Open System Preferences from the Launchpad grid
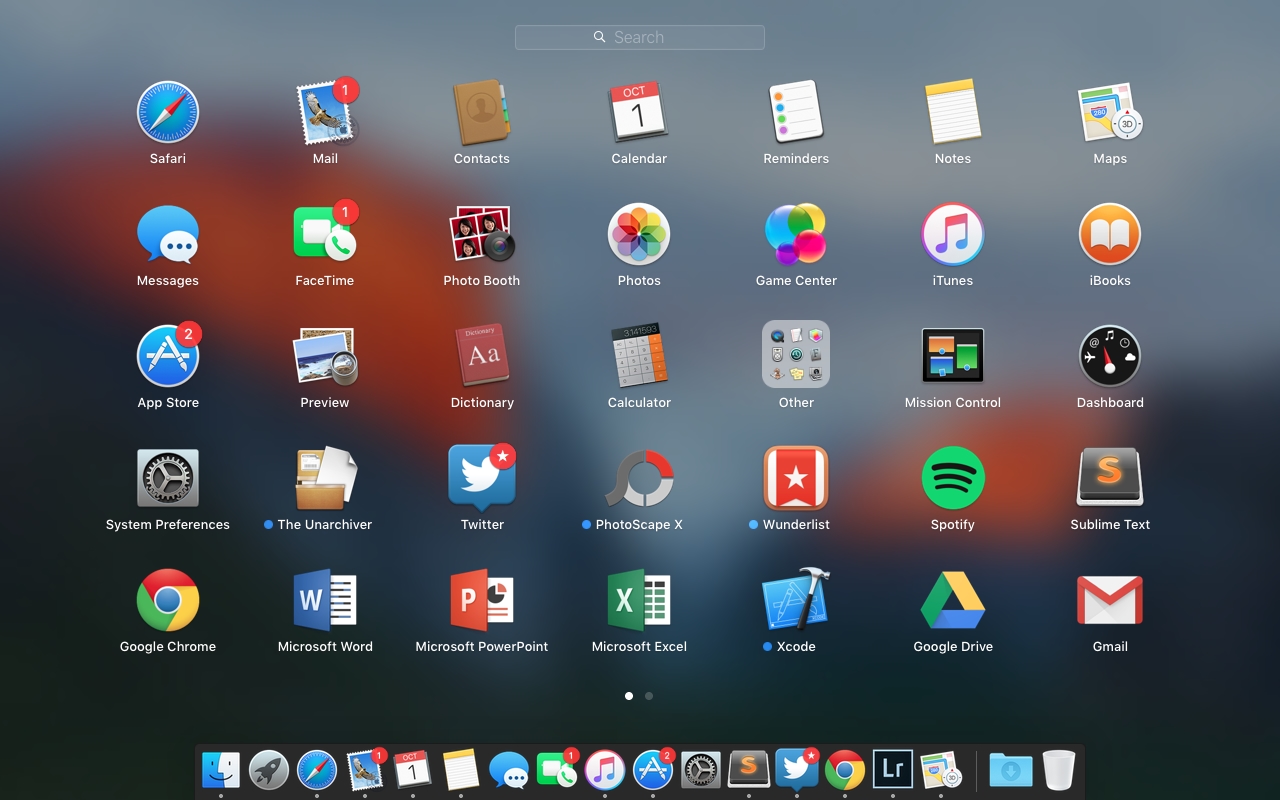The image size is (1280, 800). [x=168, y=479]
